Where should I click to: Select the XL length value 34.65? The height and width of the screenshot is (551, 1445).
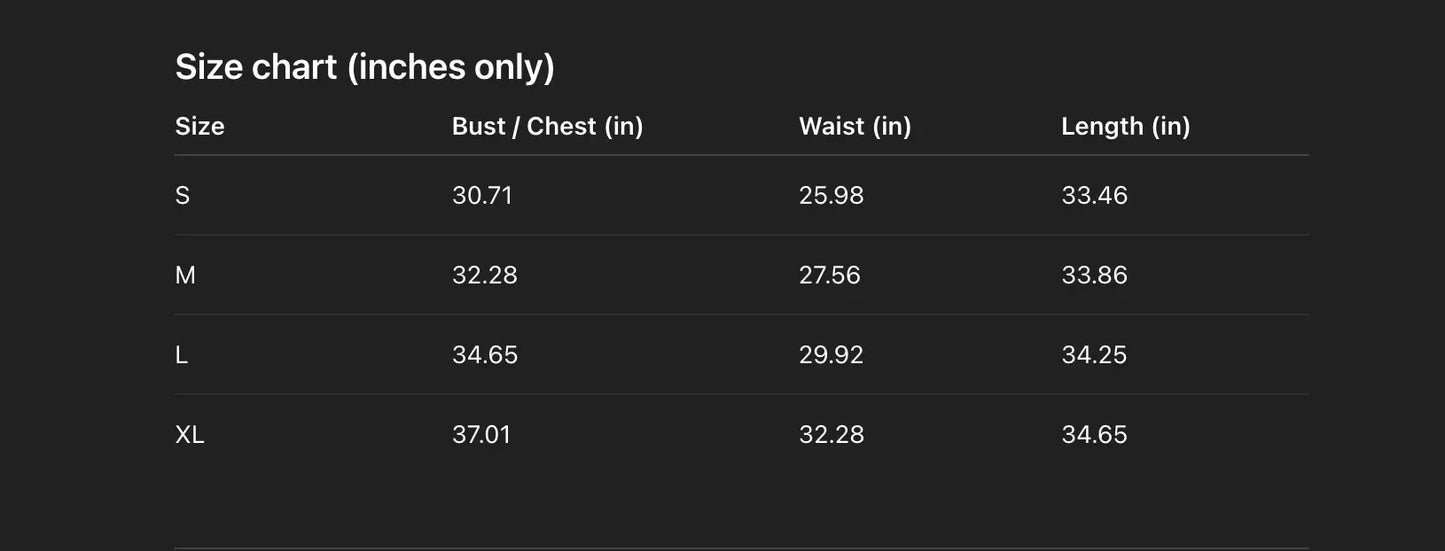point(1094,435)
